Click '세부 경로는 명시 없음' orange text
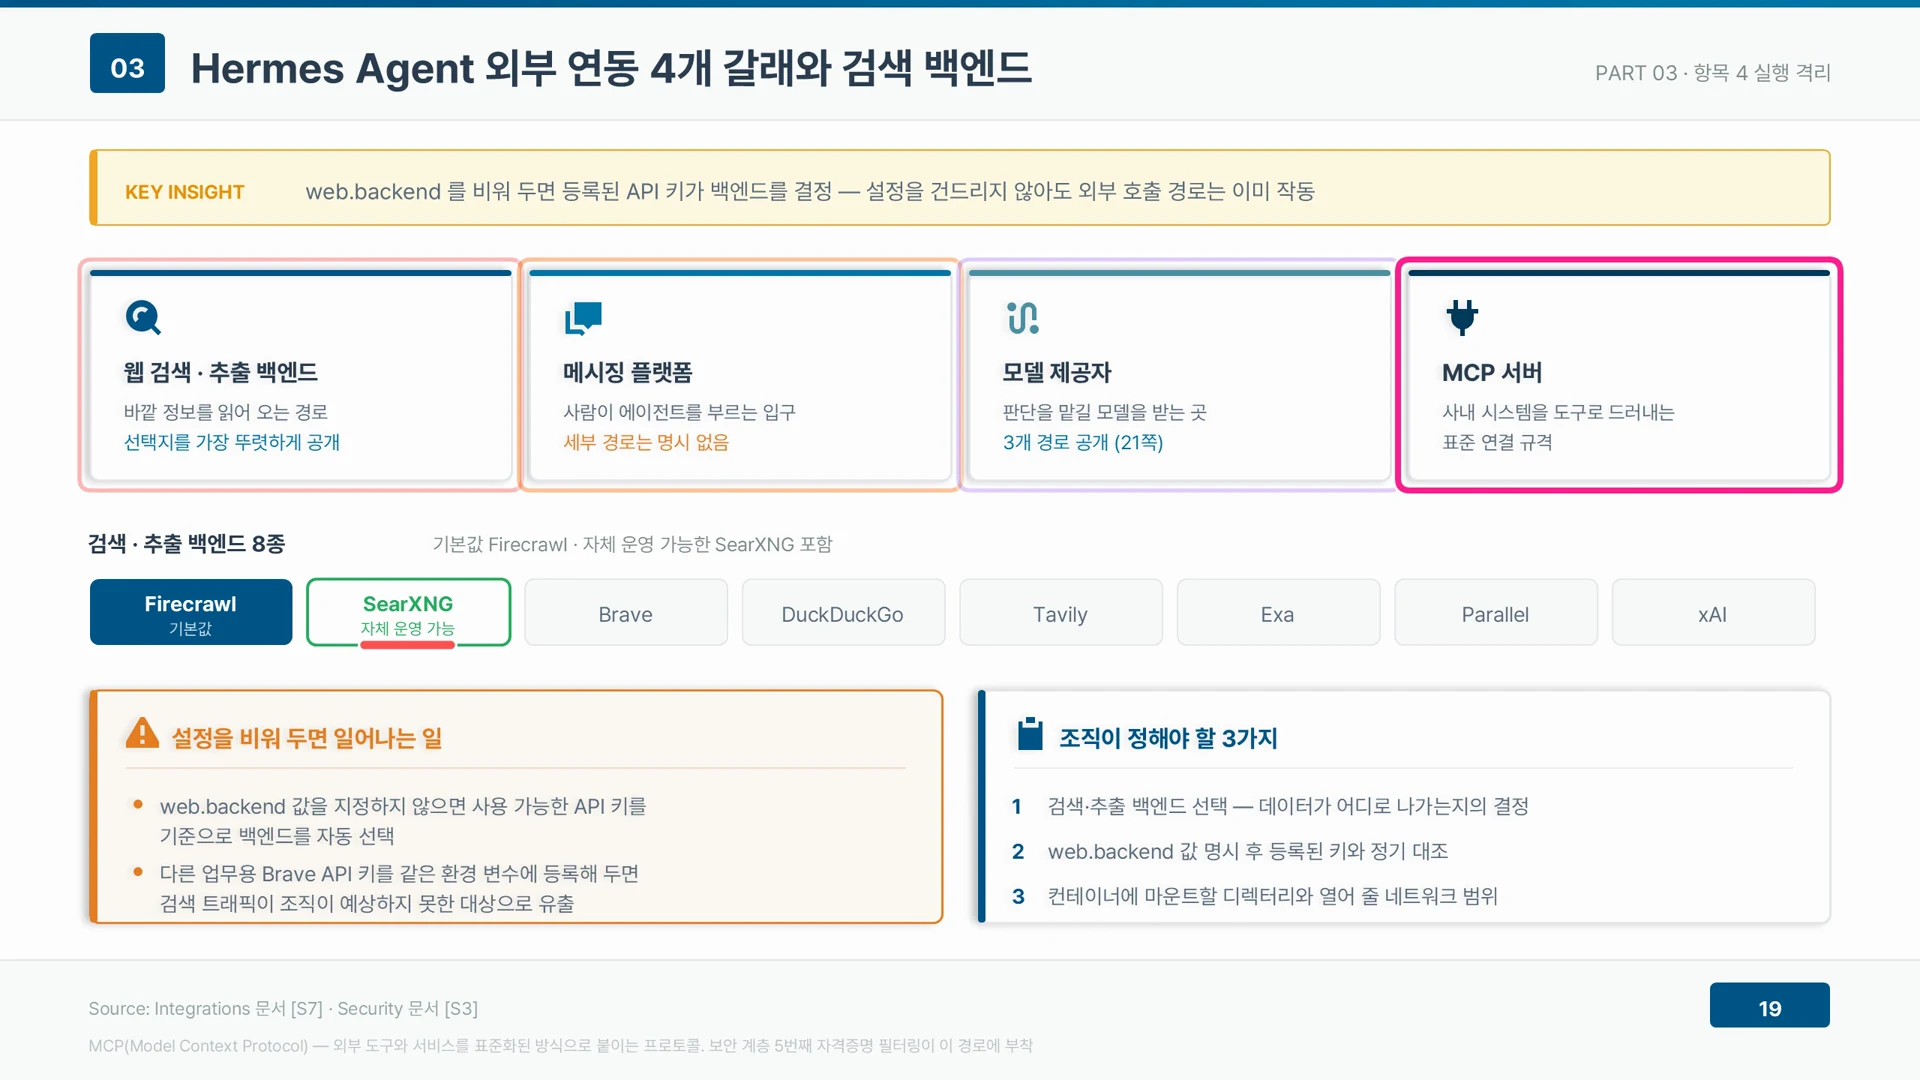1920x1080 pixels. point(646,442)
